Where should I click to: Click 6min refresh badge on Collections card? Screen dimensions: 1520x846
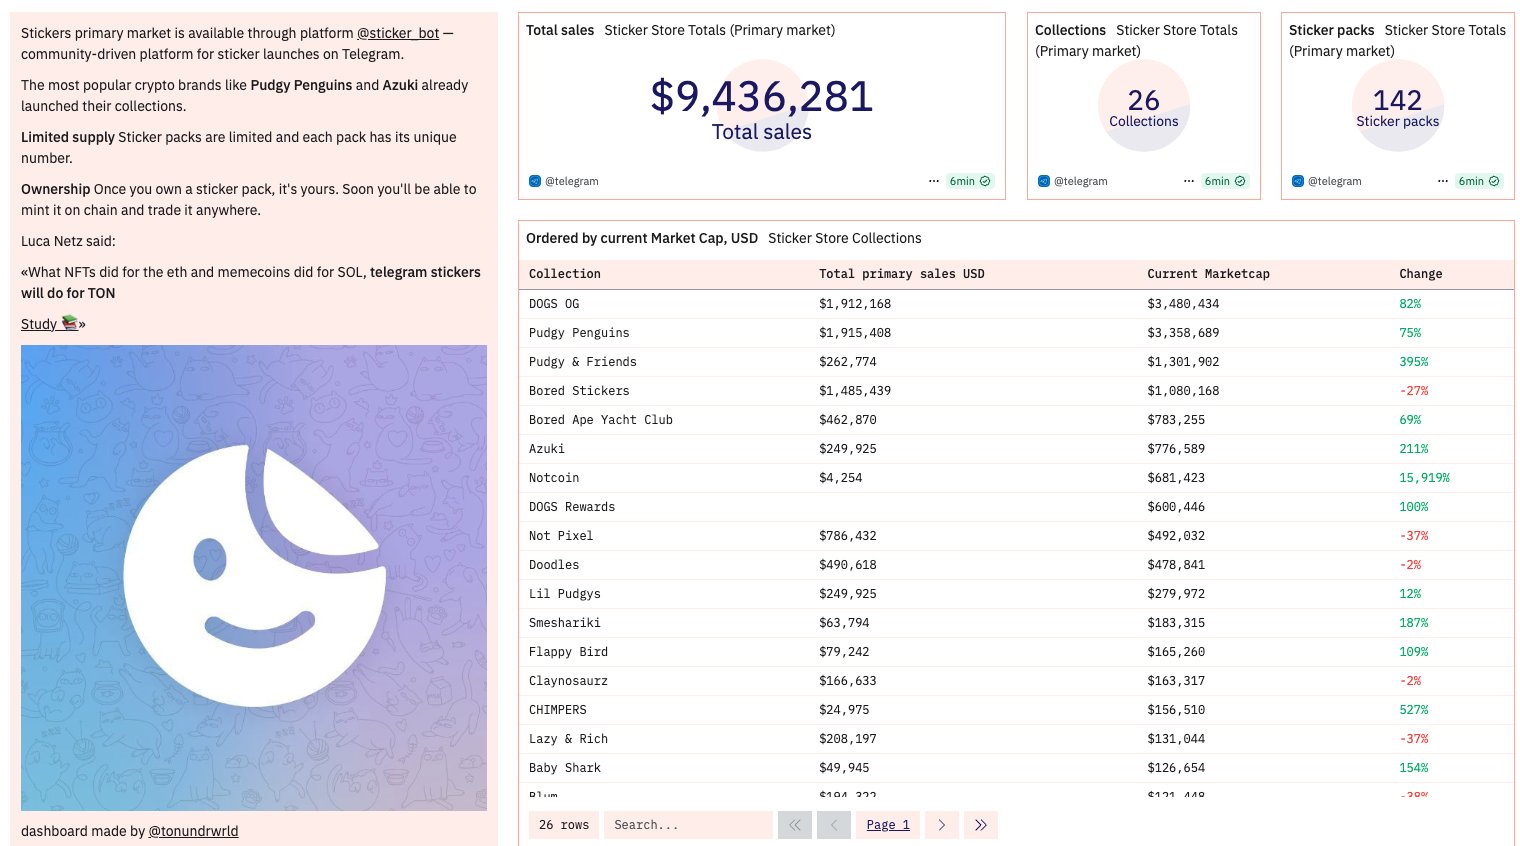pos(1225,181)
